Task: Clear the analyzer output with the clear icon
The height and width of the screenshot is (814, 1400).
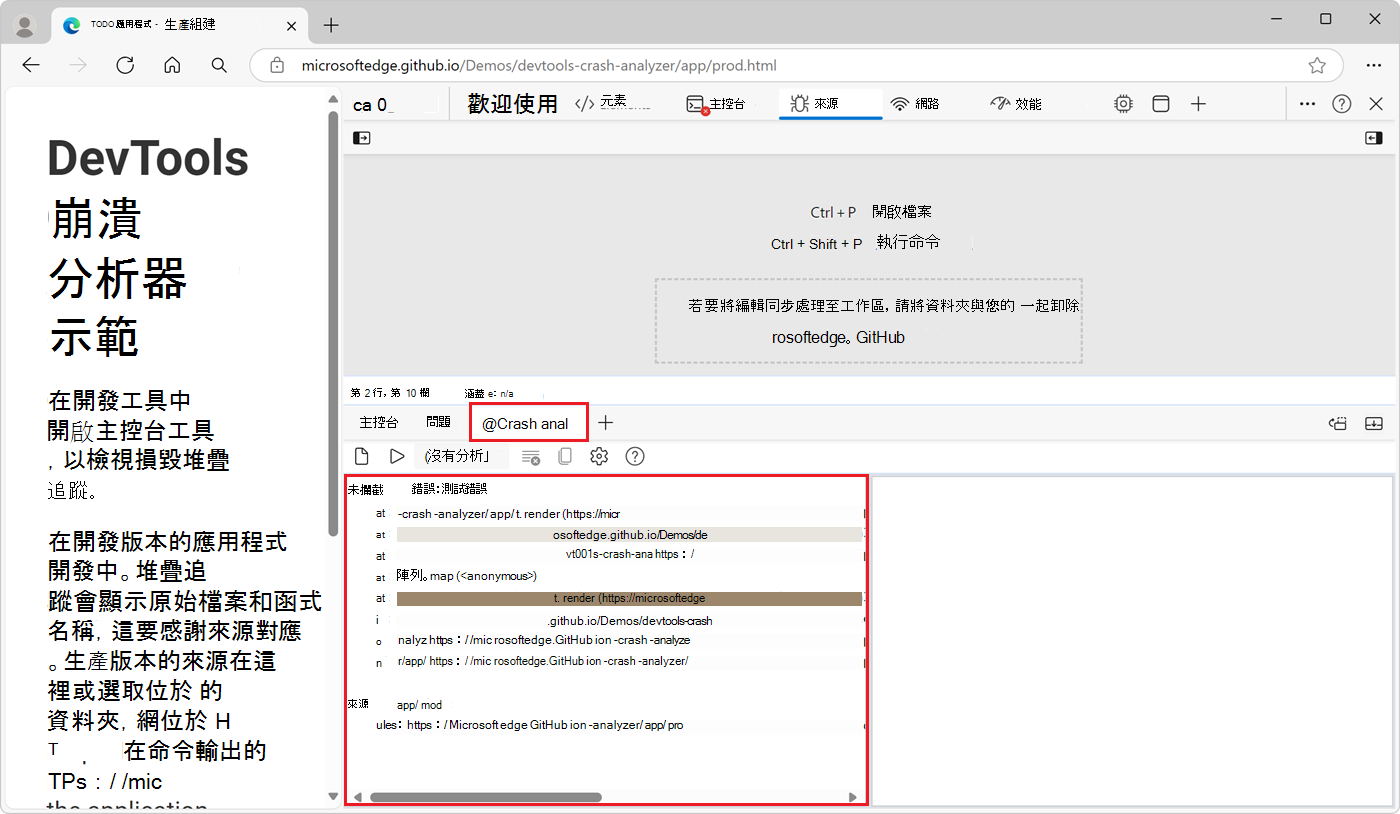Action: (x=530, y=456)
